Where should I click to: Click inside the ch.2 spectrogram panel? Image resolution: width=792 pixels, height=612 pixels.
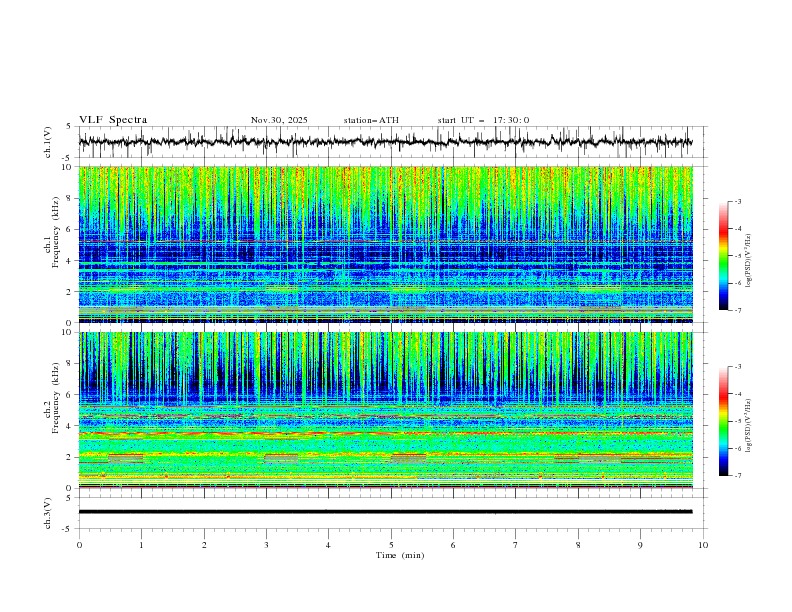pyautogui.click(x=385, y=410)
